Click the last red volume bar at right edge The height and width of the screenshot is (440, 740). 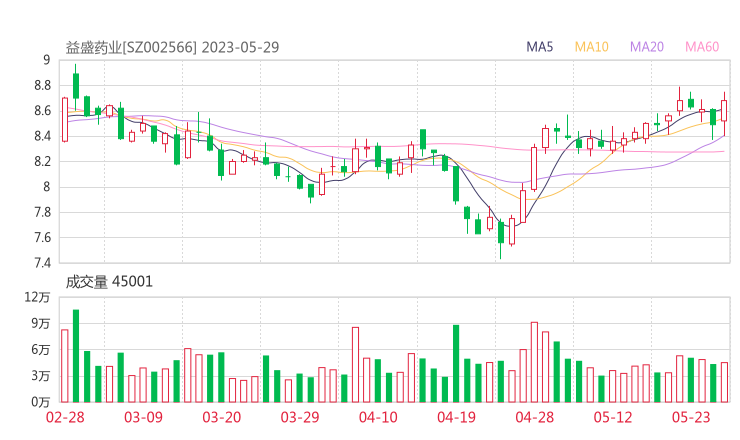pyautogui.click(x=724, y=382)
